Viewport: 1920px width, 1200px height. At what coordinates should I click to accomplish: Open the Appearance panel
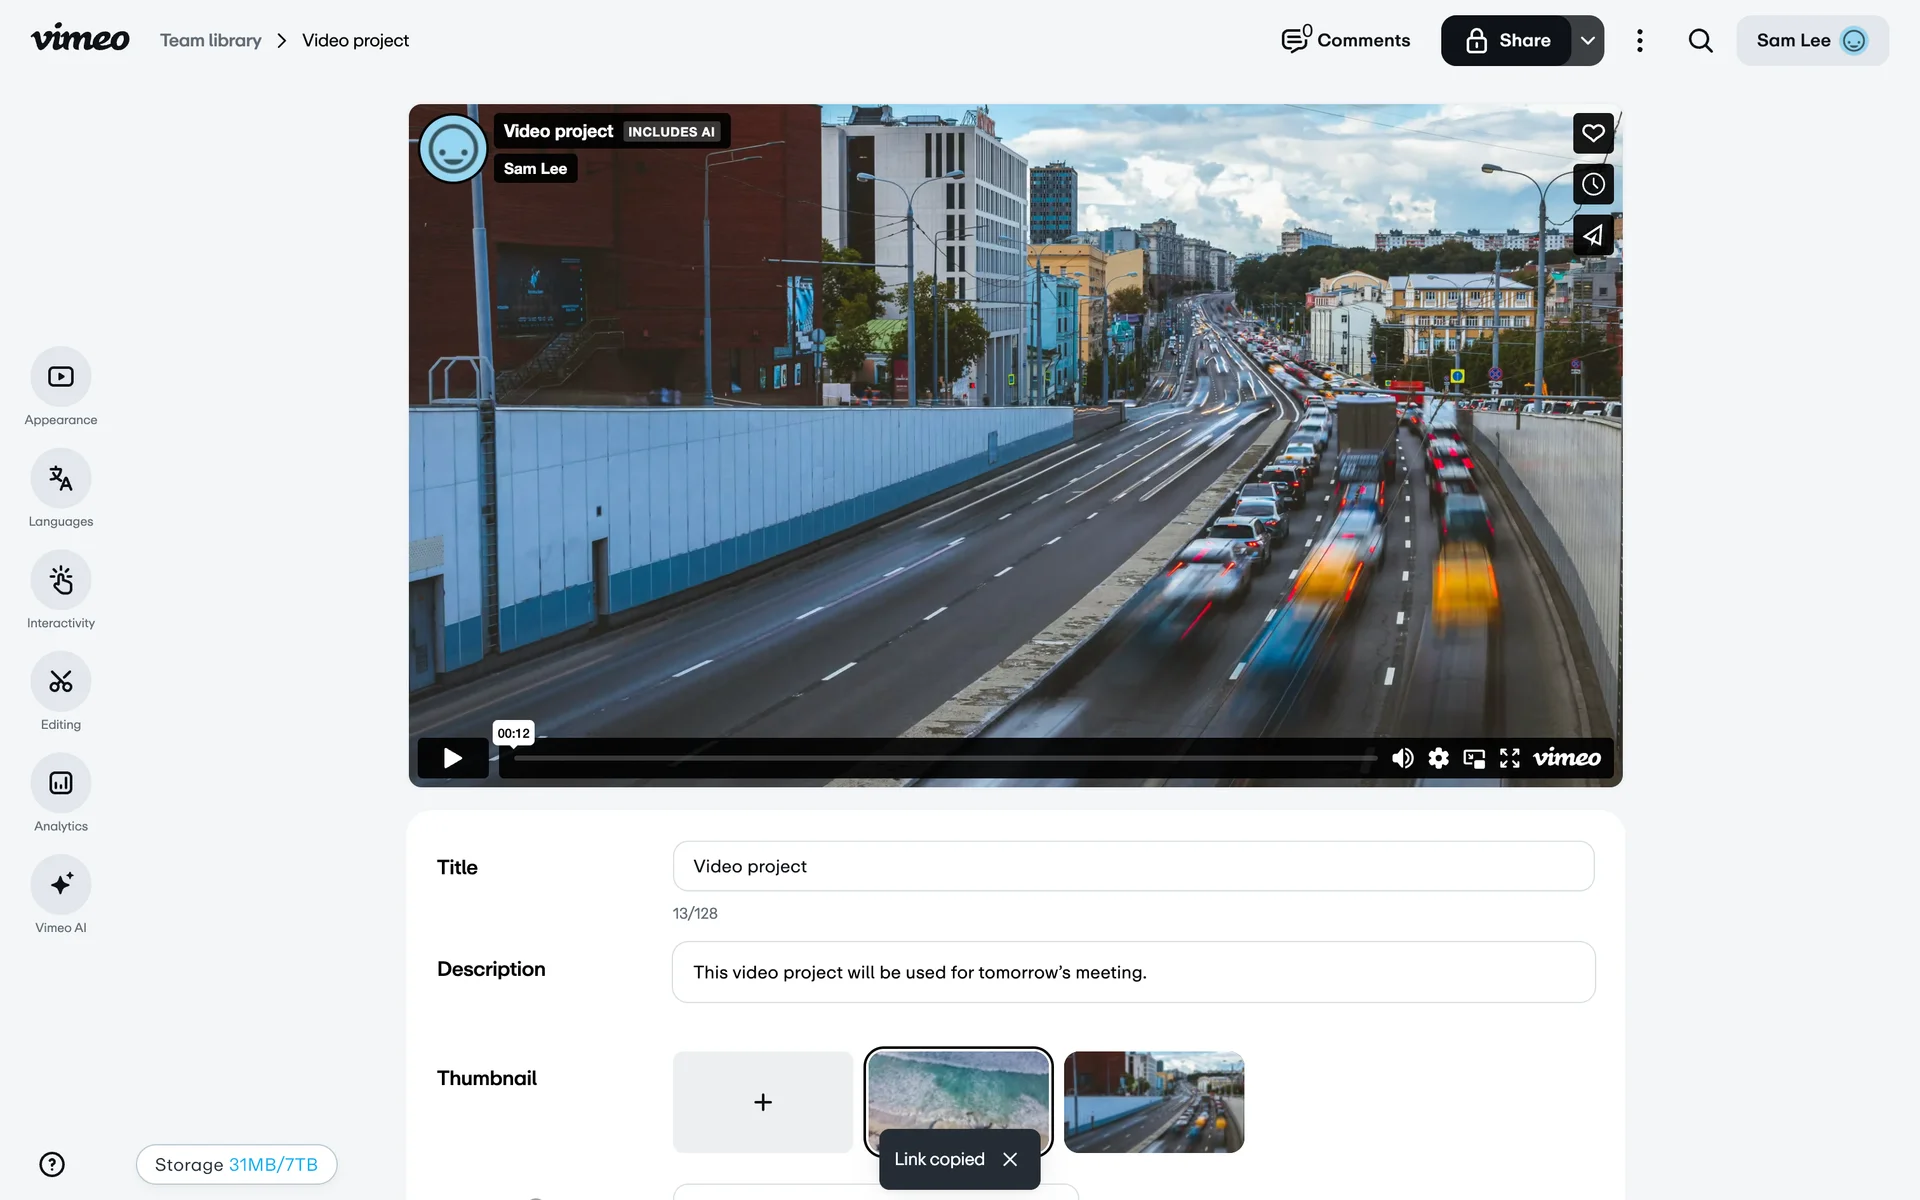pyautogui.click(x=61, y=377)
